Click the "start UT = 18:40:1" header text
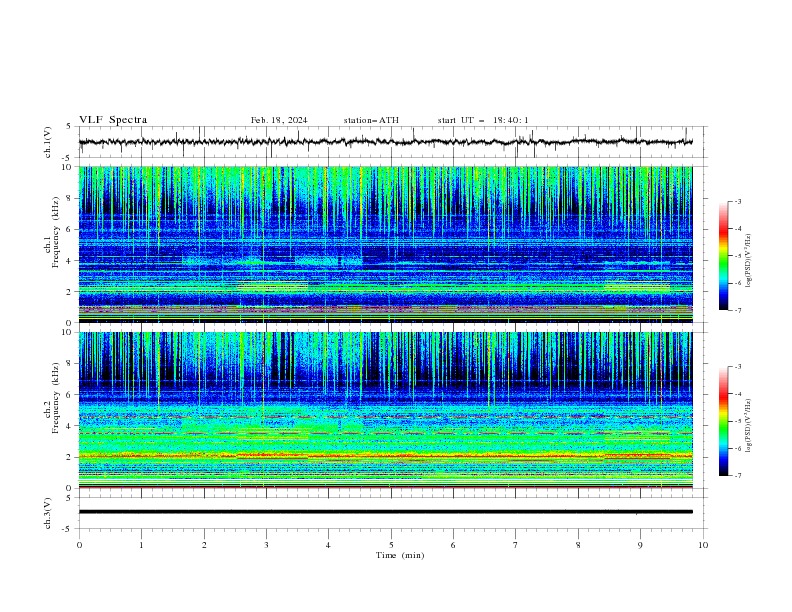The width and height of the screenshot is (792, 612). (x=483, y=120)
